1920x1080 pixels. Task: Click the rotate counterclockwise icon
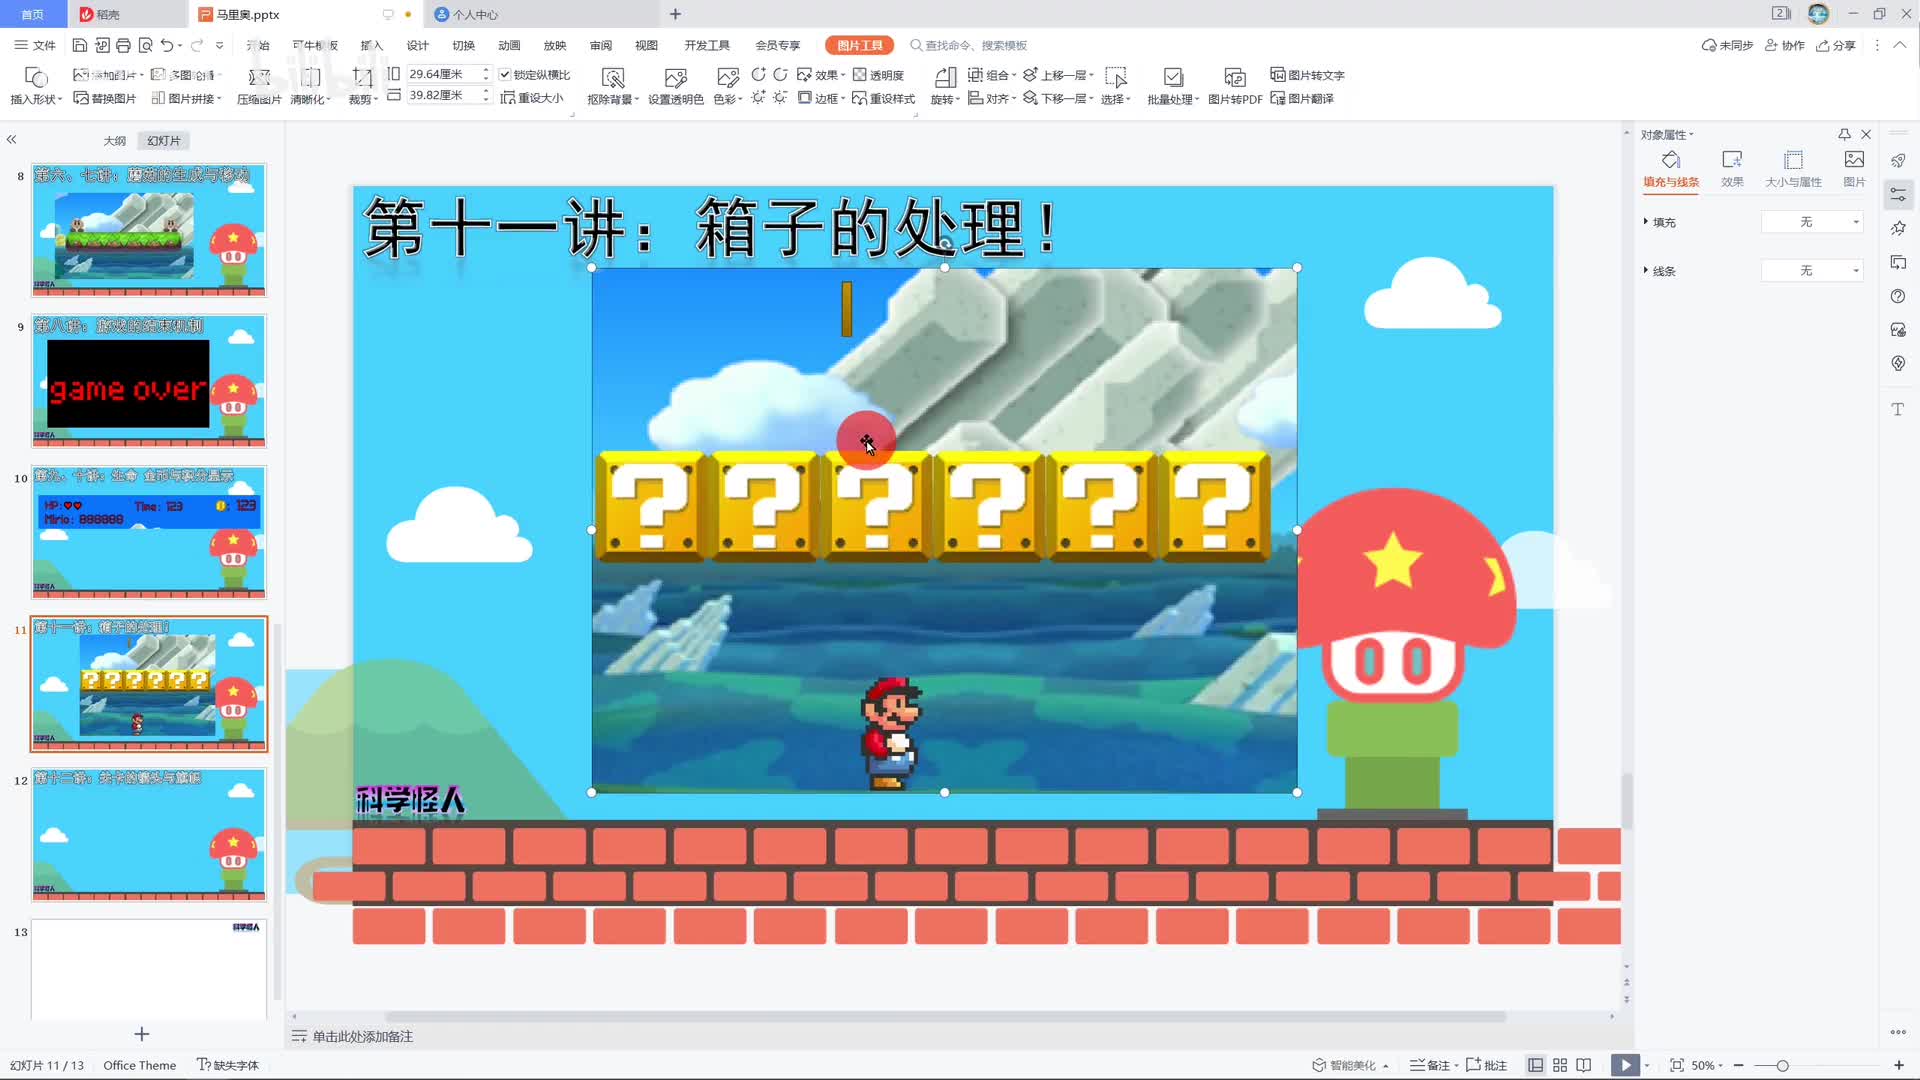click(x=759, y=74)
